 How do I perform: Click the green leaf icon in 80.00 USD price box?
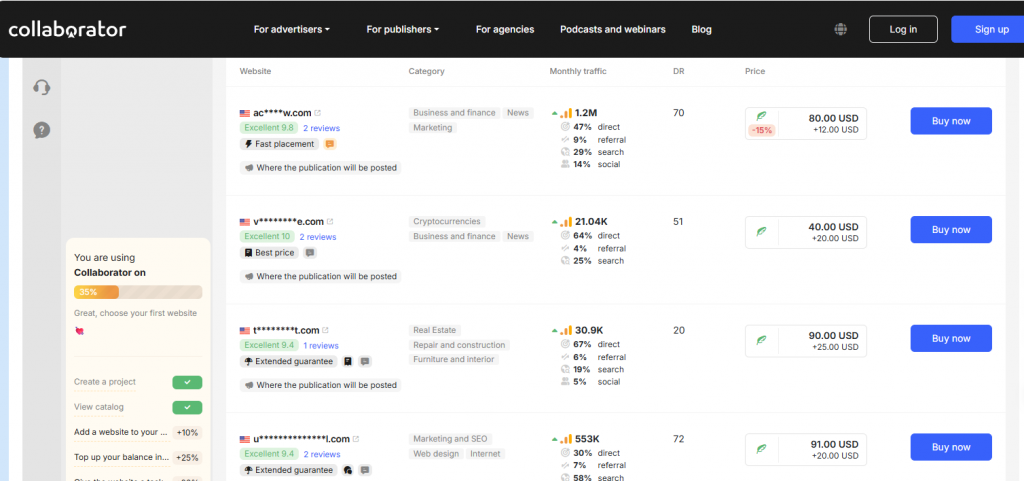click(761, 116)
